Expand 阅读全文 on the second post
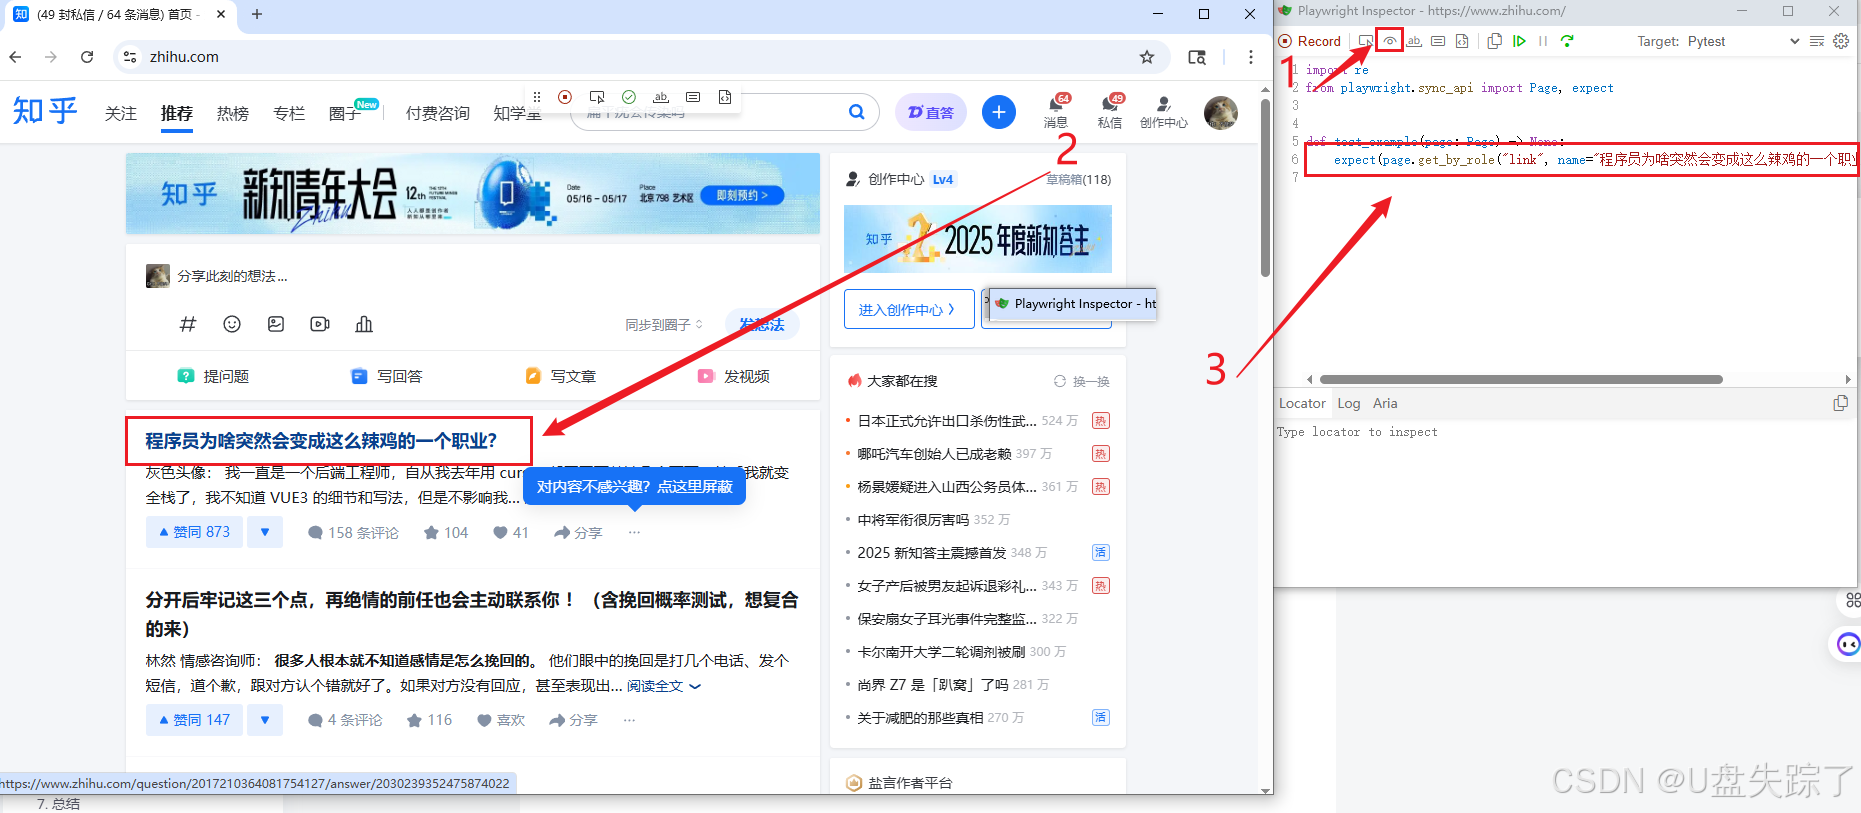This screenshot has height=813, width=1861. coord(664,686)
